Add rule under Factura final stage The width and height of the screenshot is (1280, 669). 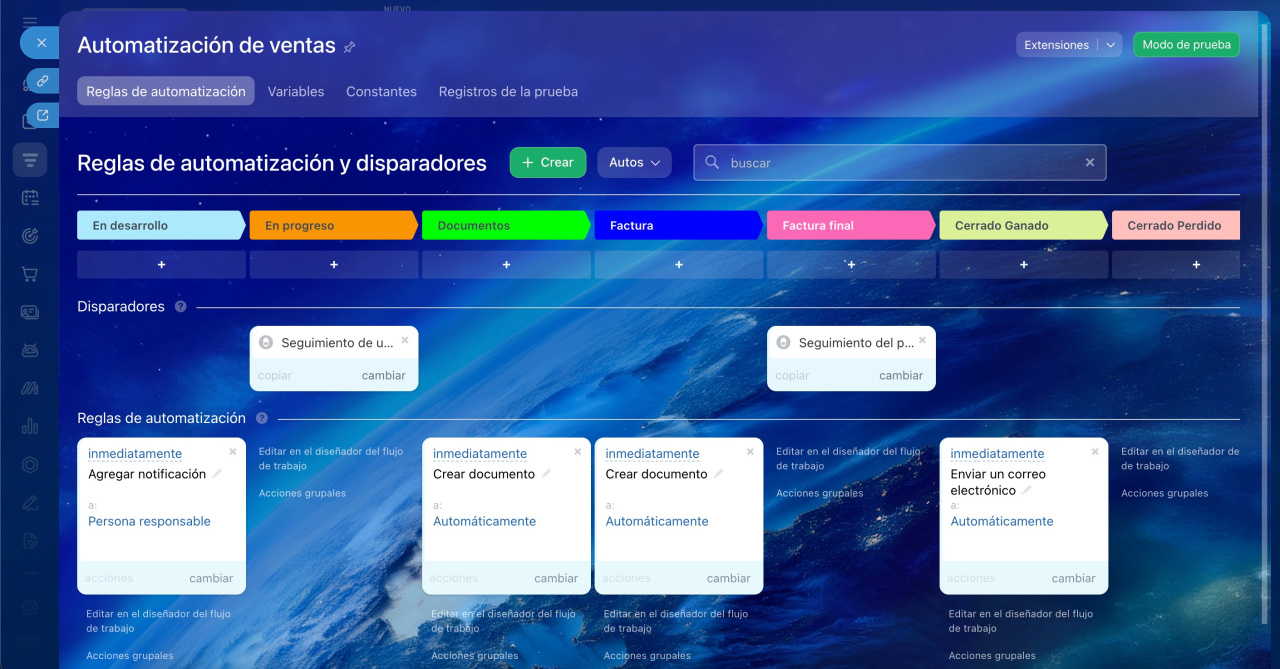coord(851,265)
